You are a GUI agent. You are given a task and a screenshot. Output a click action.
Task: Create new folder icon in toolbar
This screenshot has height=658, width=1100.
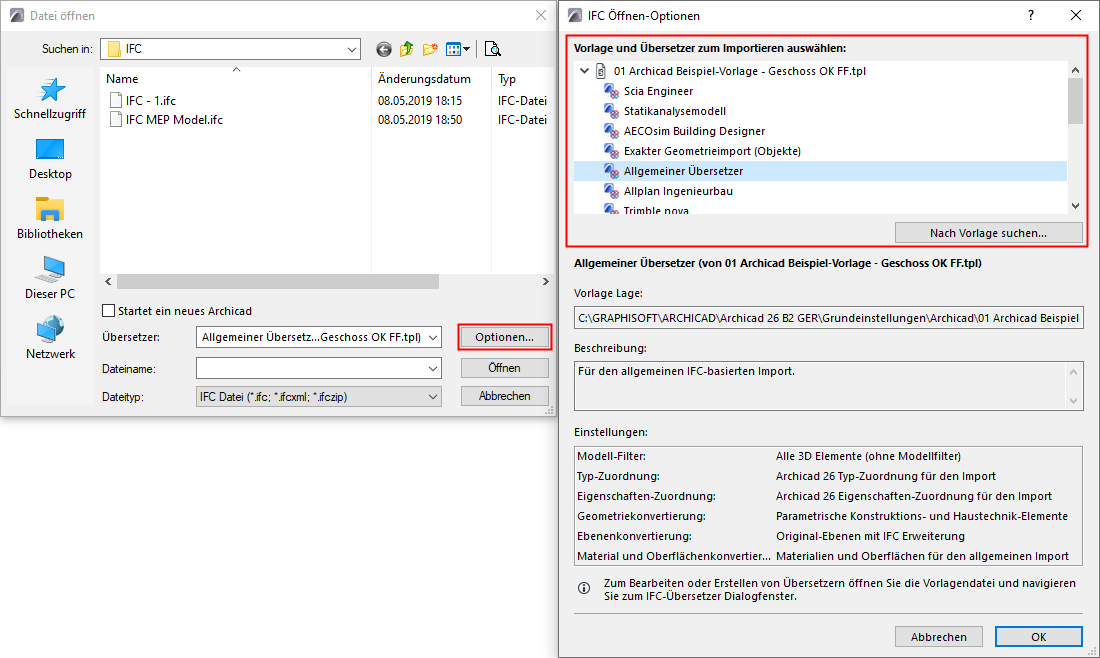(x=430, y=49)
